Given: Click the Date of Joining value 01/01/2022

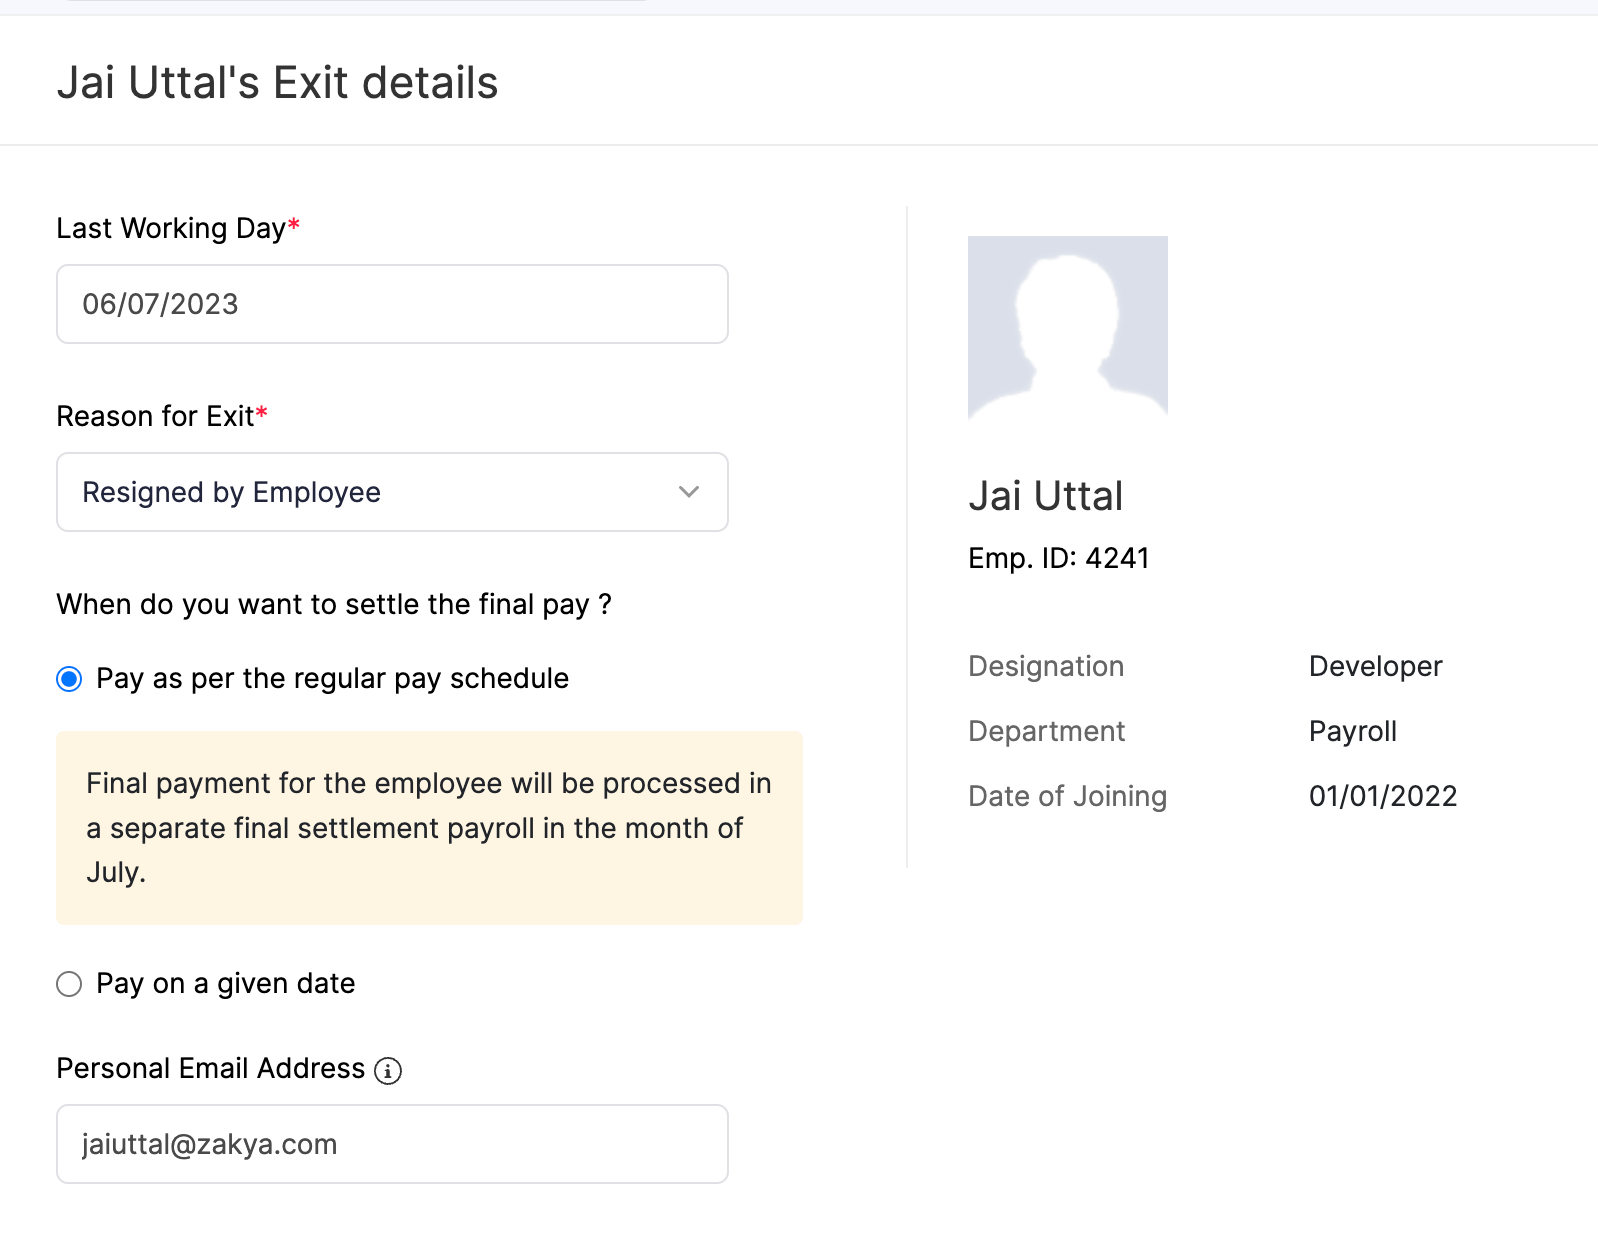Looking at the screenshot, I should click(1382, 796).
